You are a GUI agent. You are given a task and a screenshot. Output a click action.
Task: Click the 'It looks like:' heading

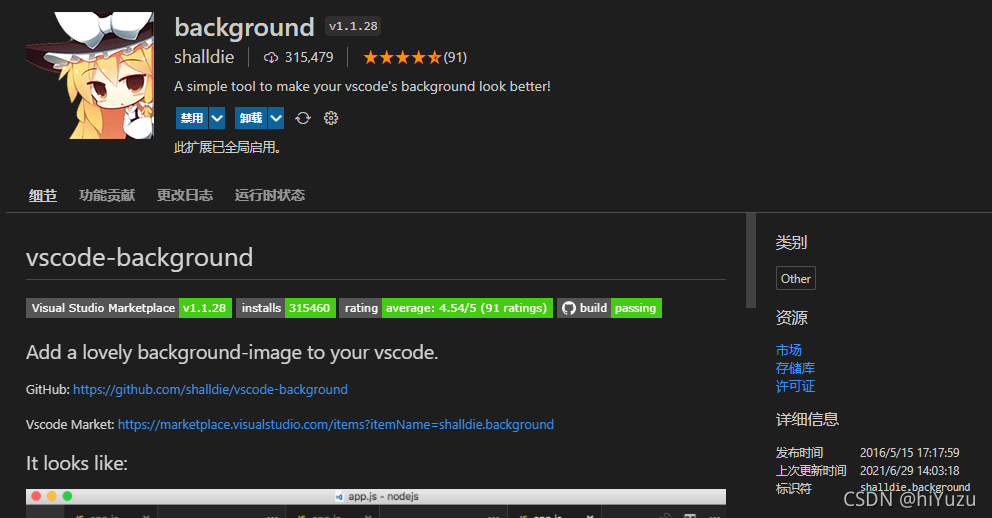point(77,464)
